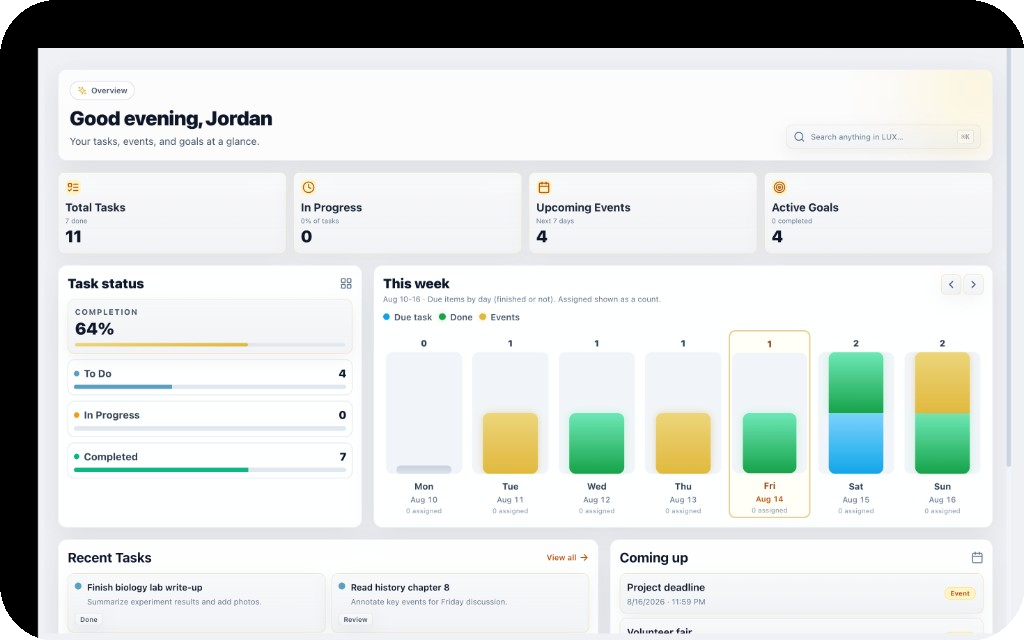
Task: Select the In Progress status row
Action: tap(210, 419)
